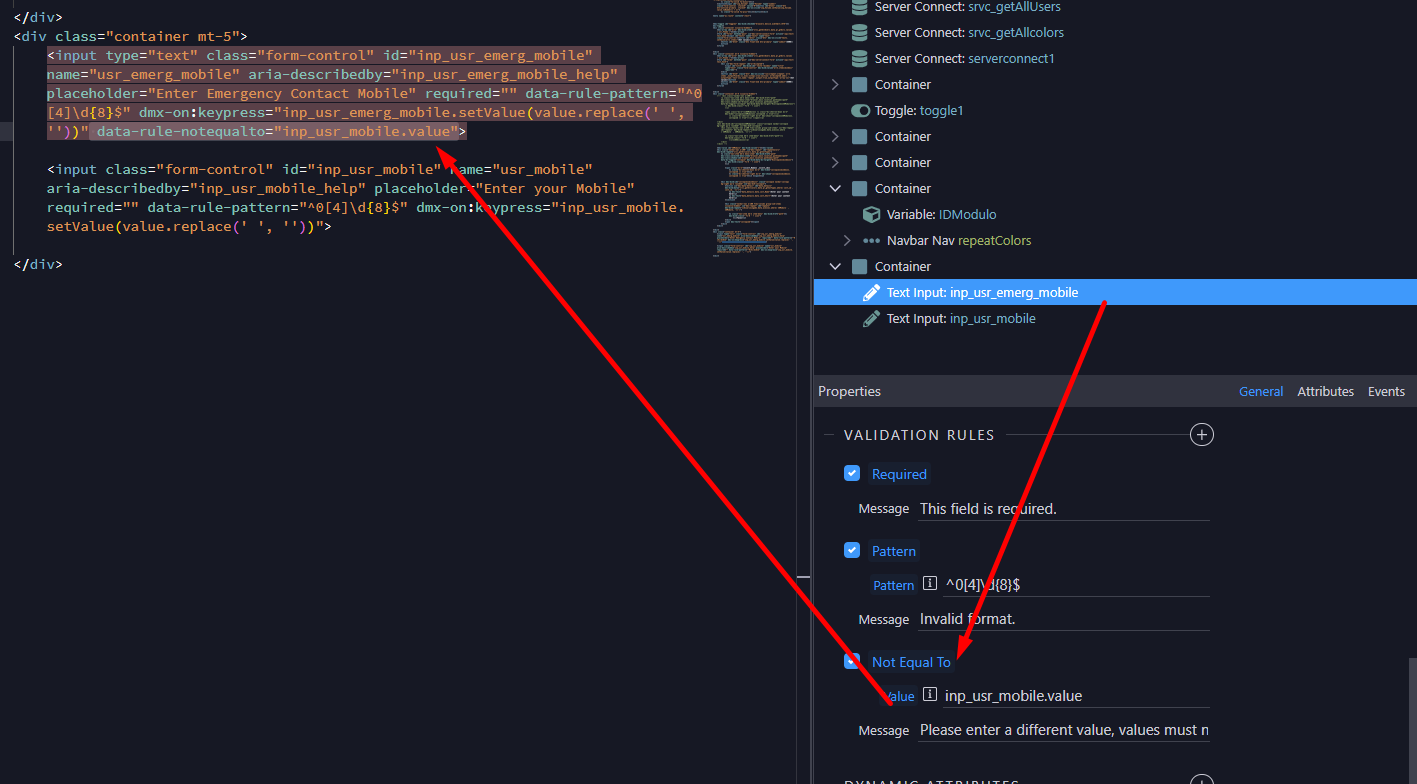Screen dimensions: 1417x784
Task: Collapse the Container holding Variable IDModulo
Action: click(x=835, y=189)
